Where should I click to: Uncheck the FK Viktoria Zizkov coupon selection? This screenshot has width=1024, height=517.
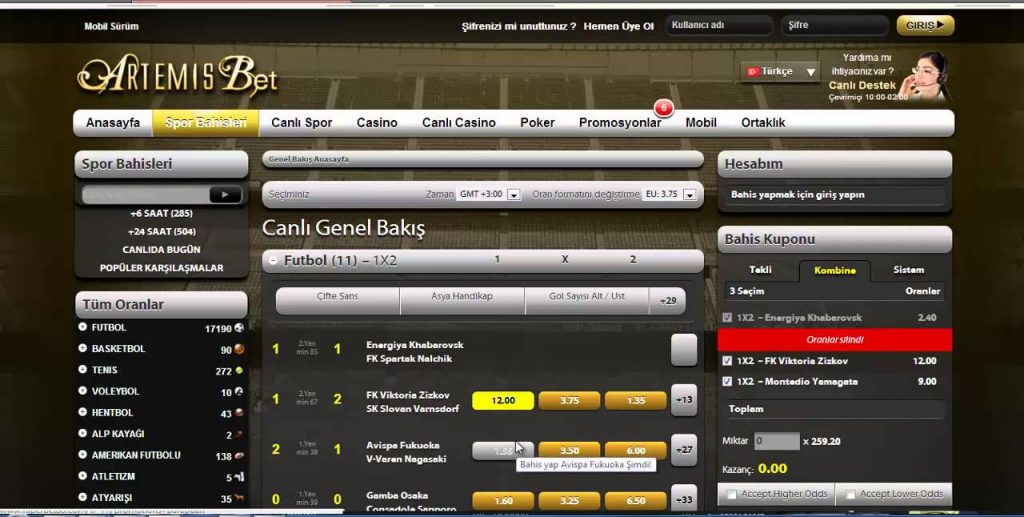[x=727, y=360]
